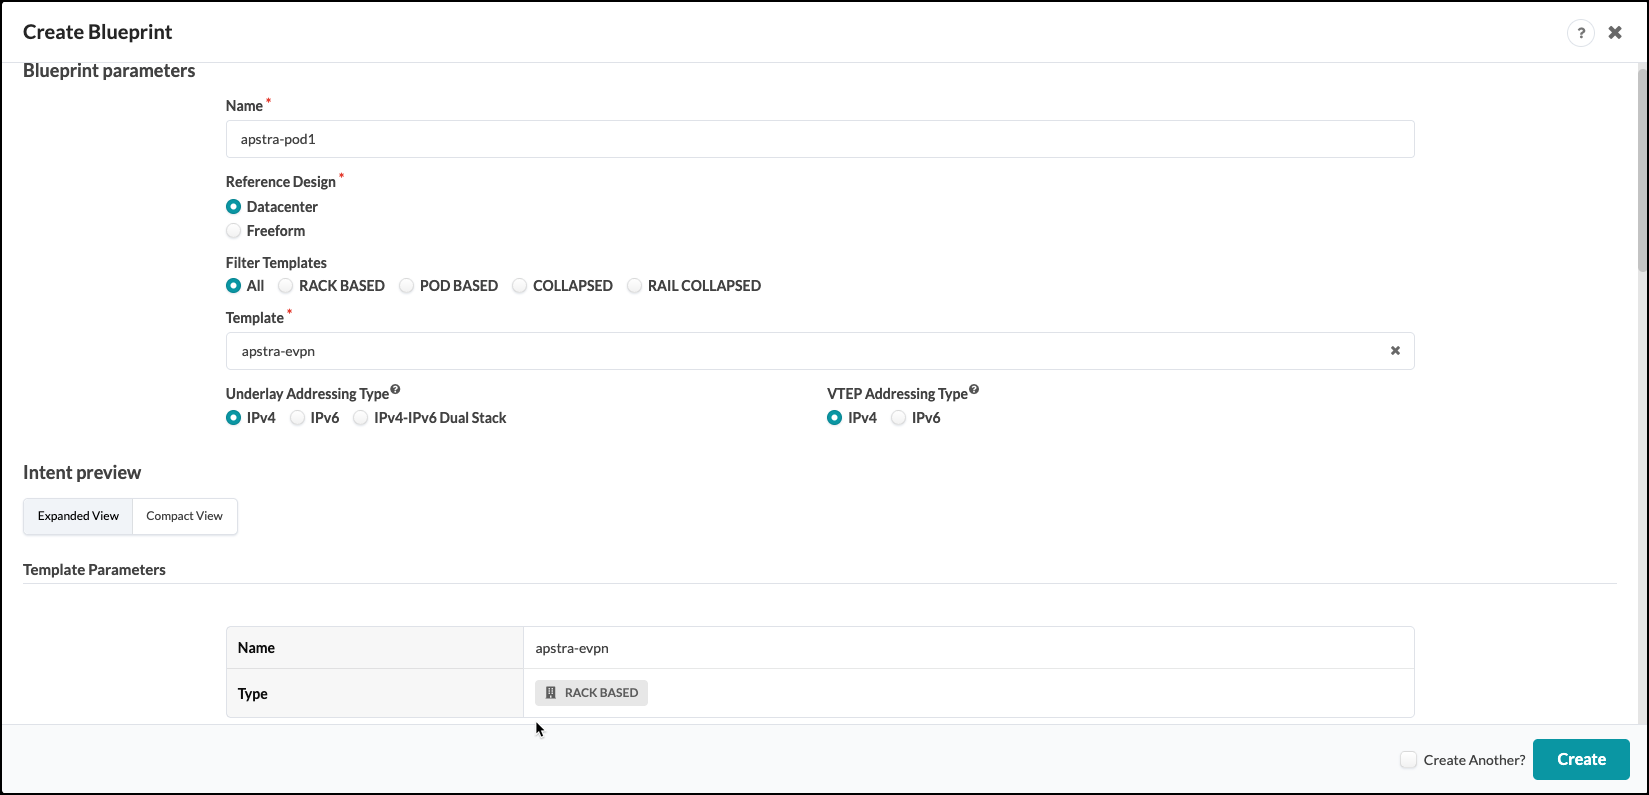Filter templates by RAIL COLLAPSED
This screenshot has height=795, width=1649.
(635, 286)
